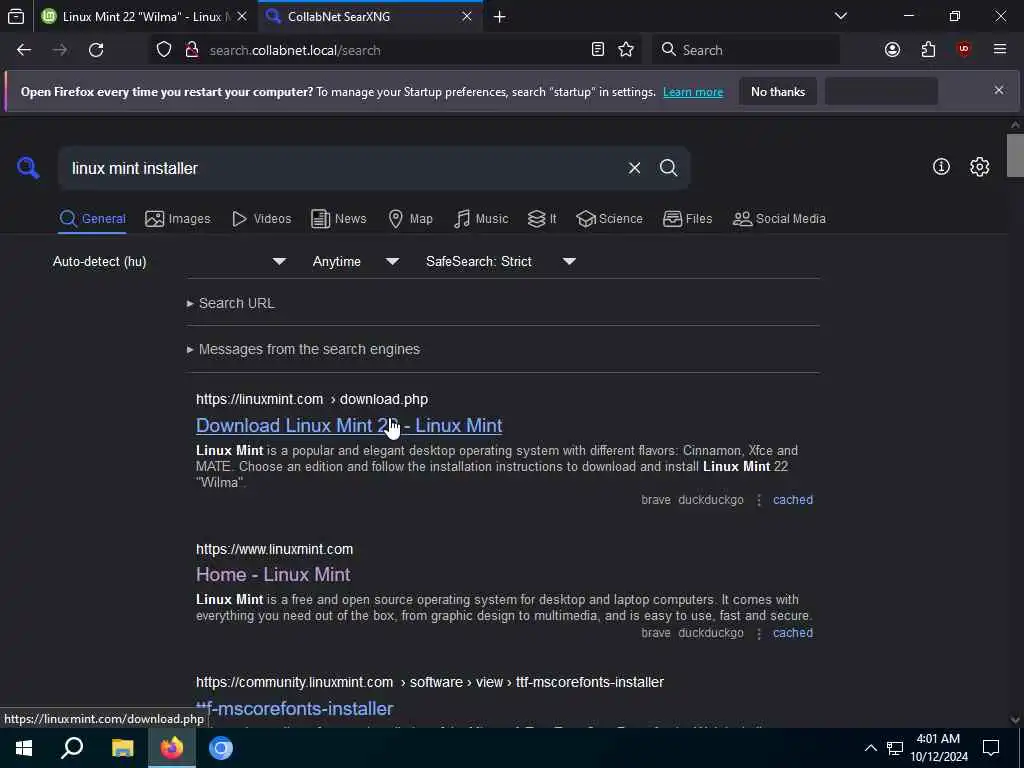Open a new tab with plus
1024x768 pixels.
point(500,16)
